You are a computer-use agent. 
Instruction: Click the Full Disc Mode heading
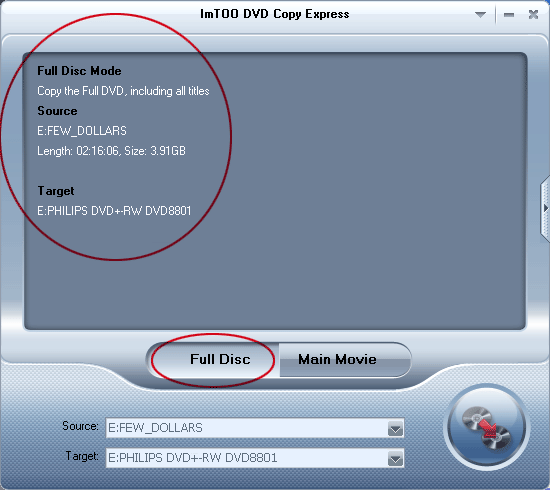(x=79, y=71)
